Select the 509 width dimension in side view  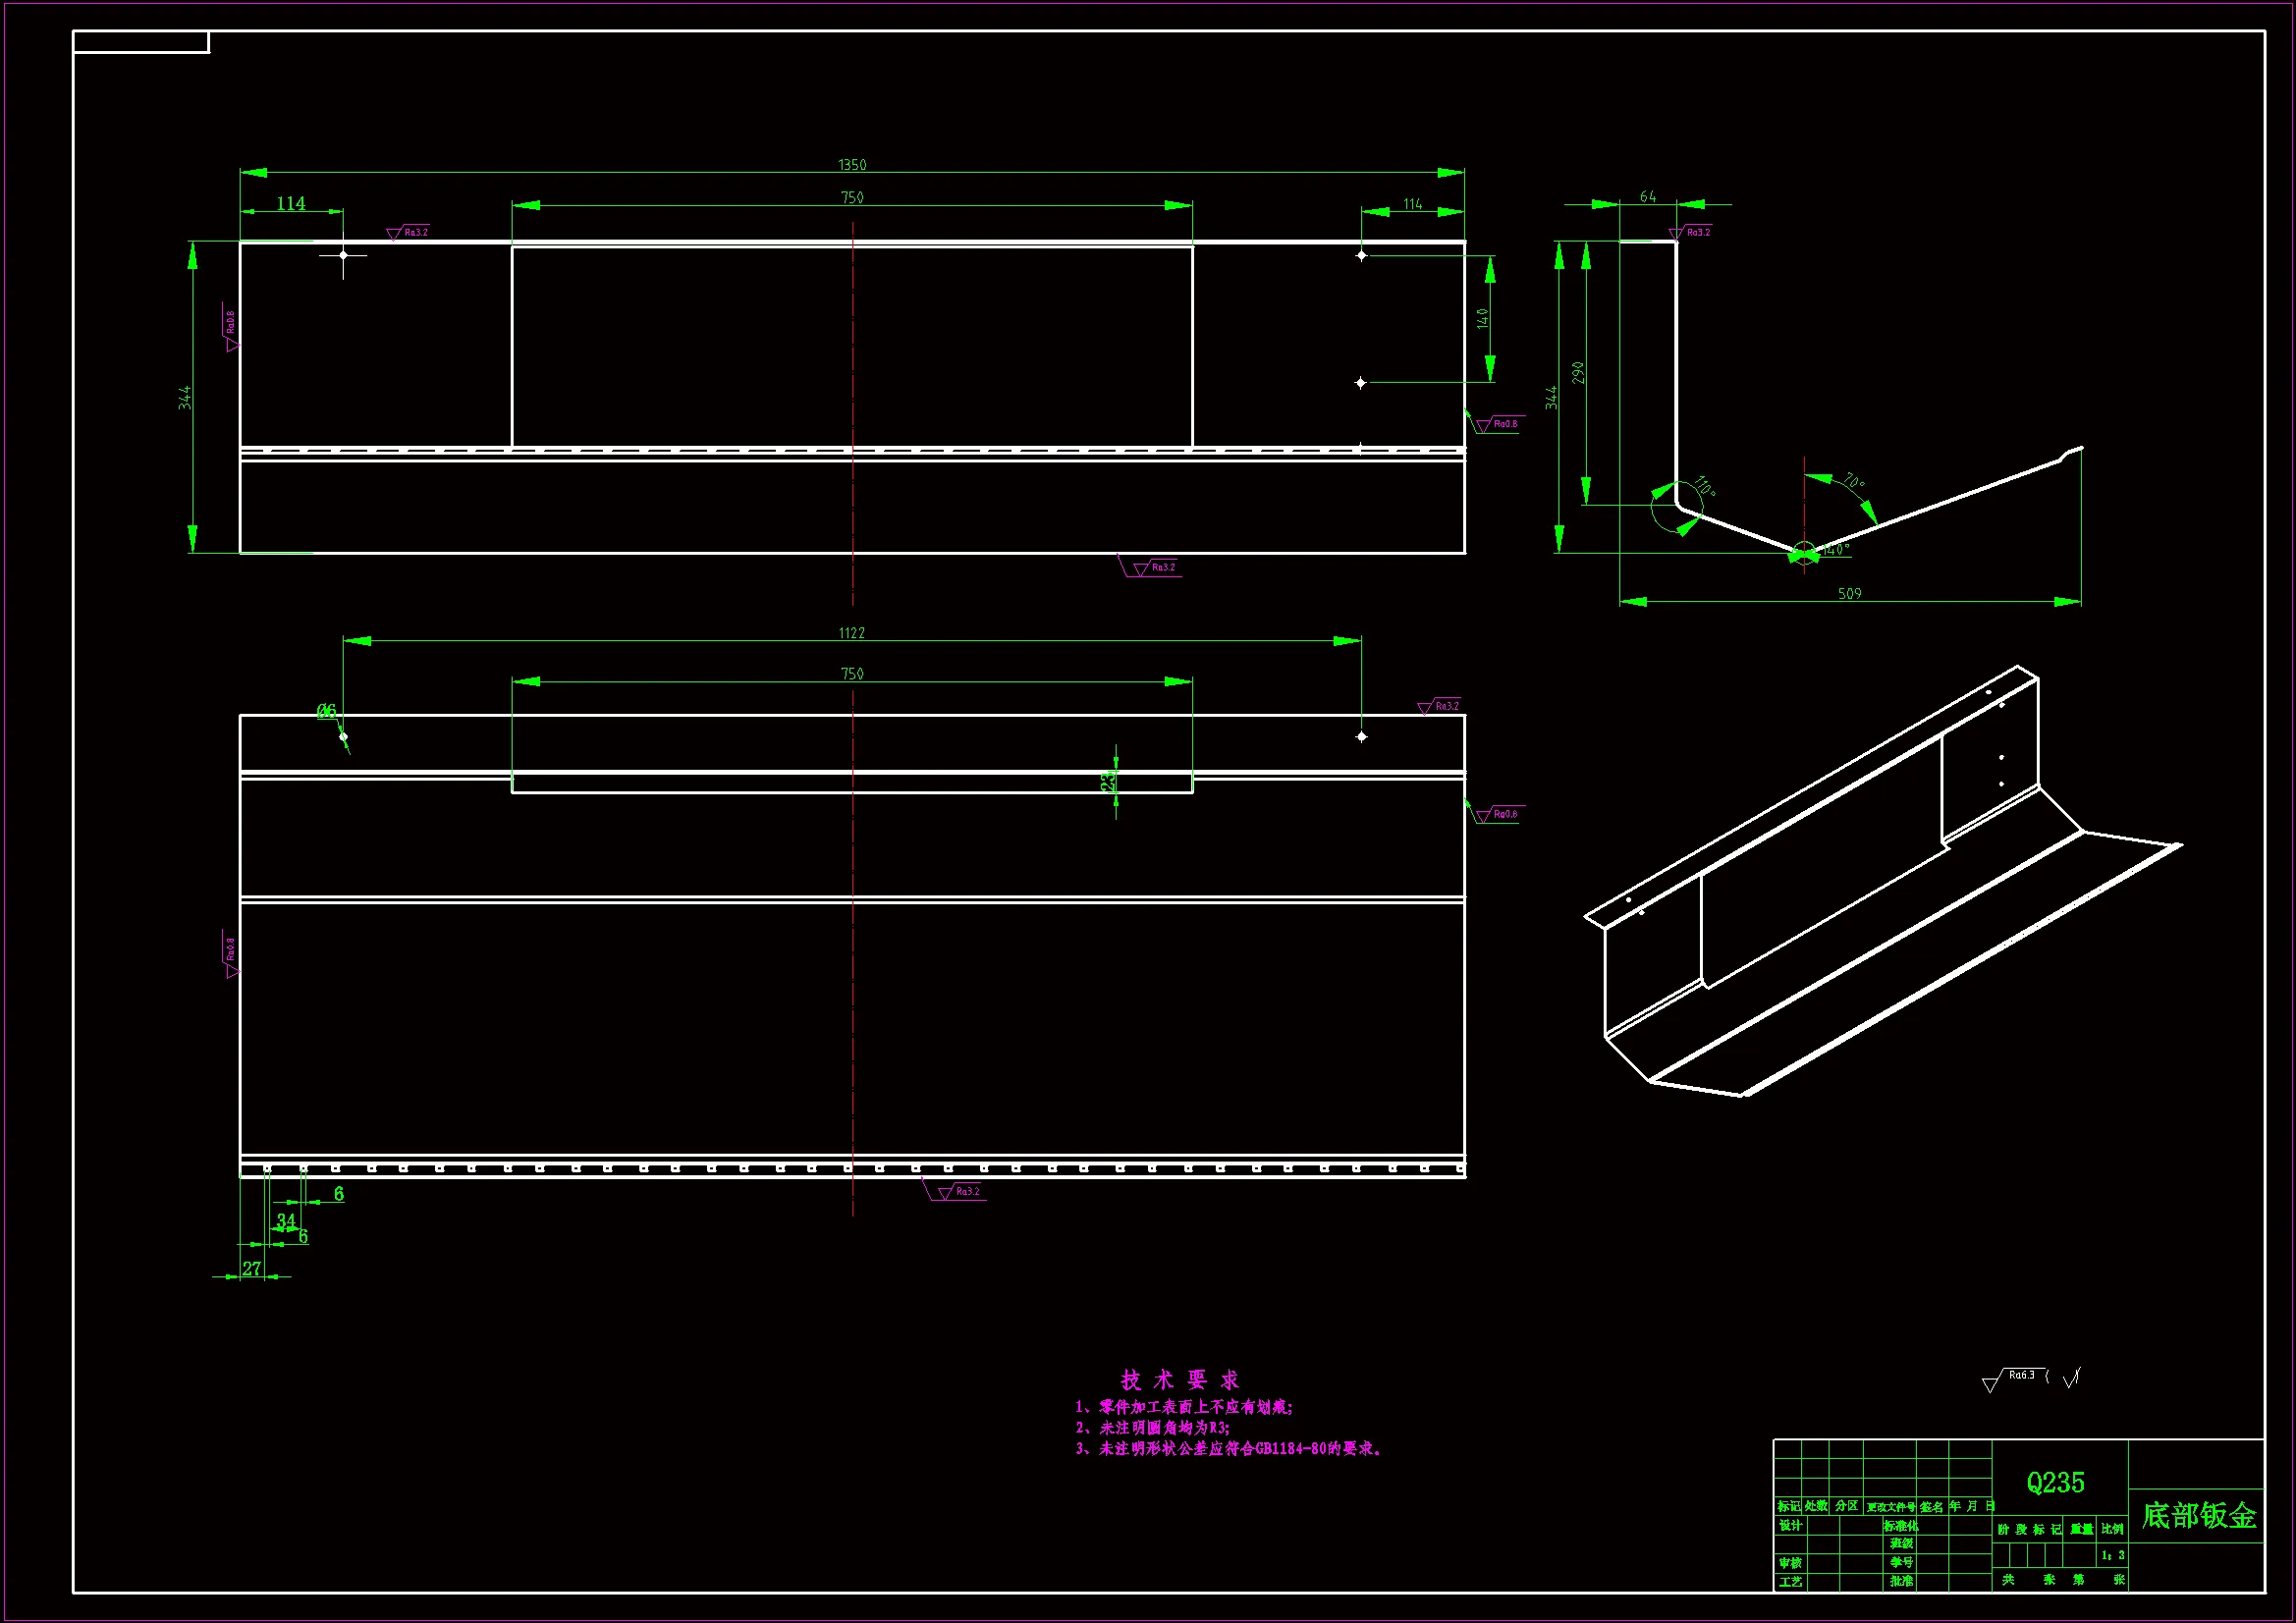(x=1849, y=594)
